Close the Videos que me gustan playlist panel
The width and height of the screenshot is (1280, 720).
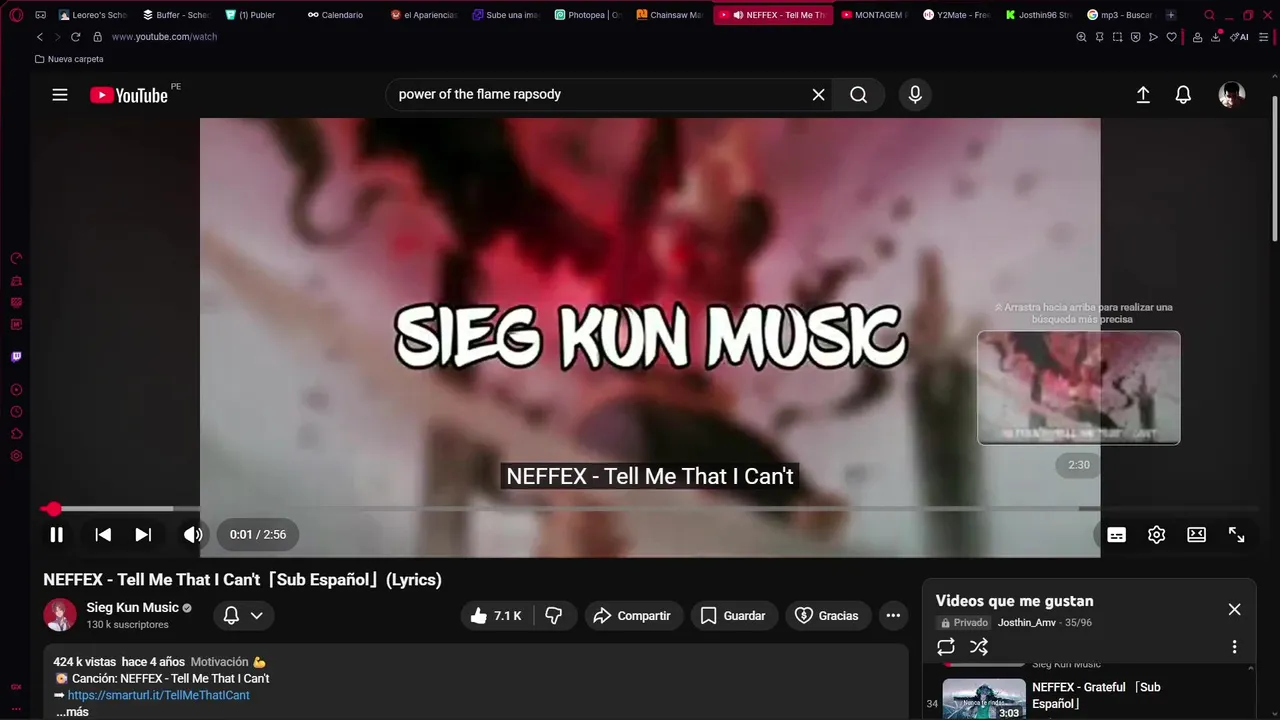1234,609
